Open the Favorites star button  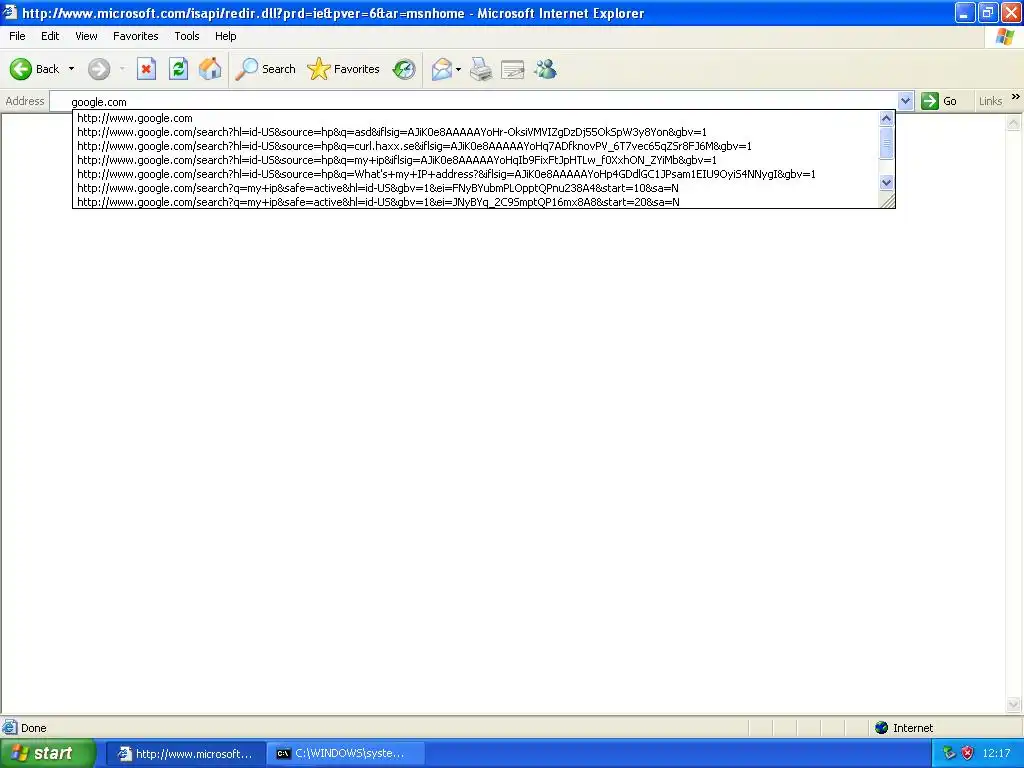pyautogui.click(x=344, y=69)
